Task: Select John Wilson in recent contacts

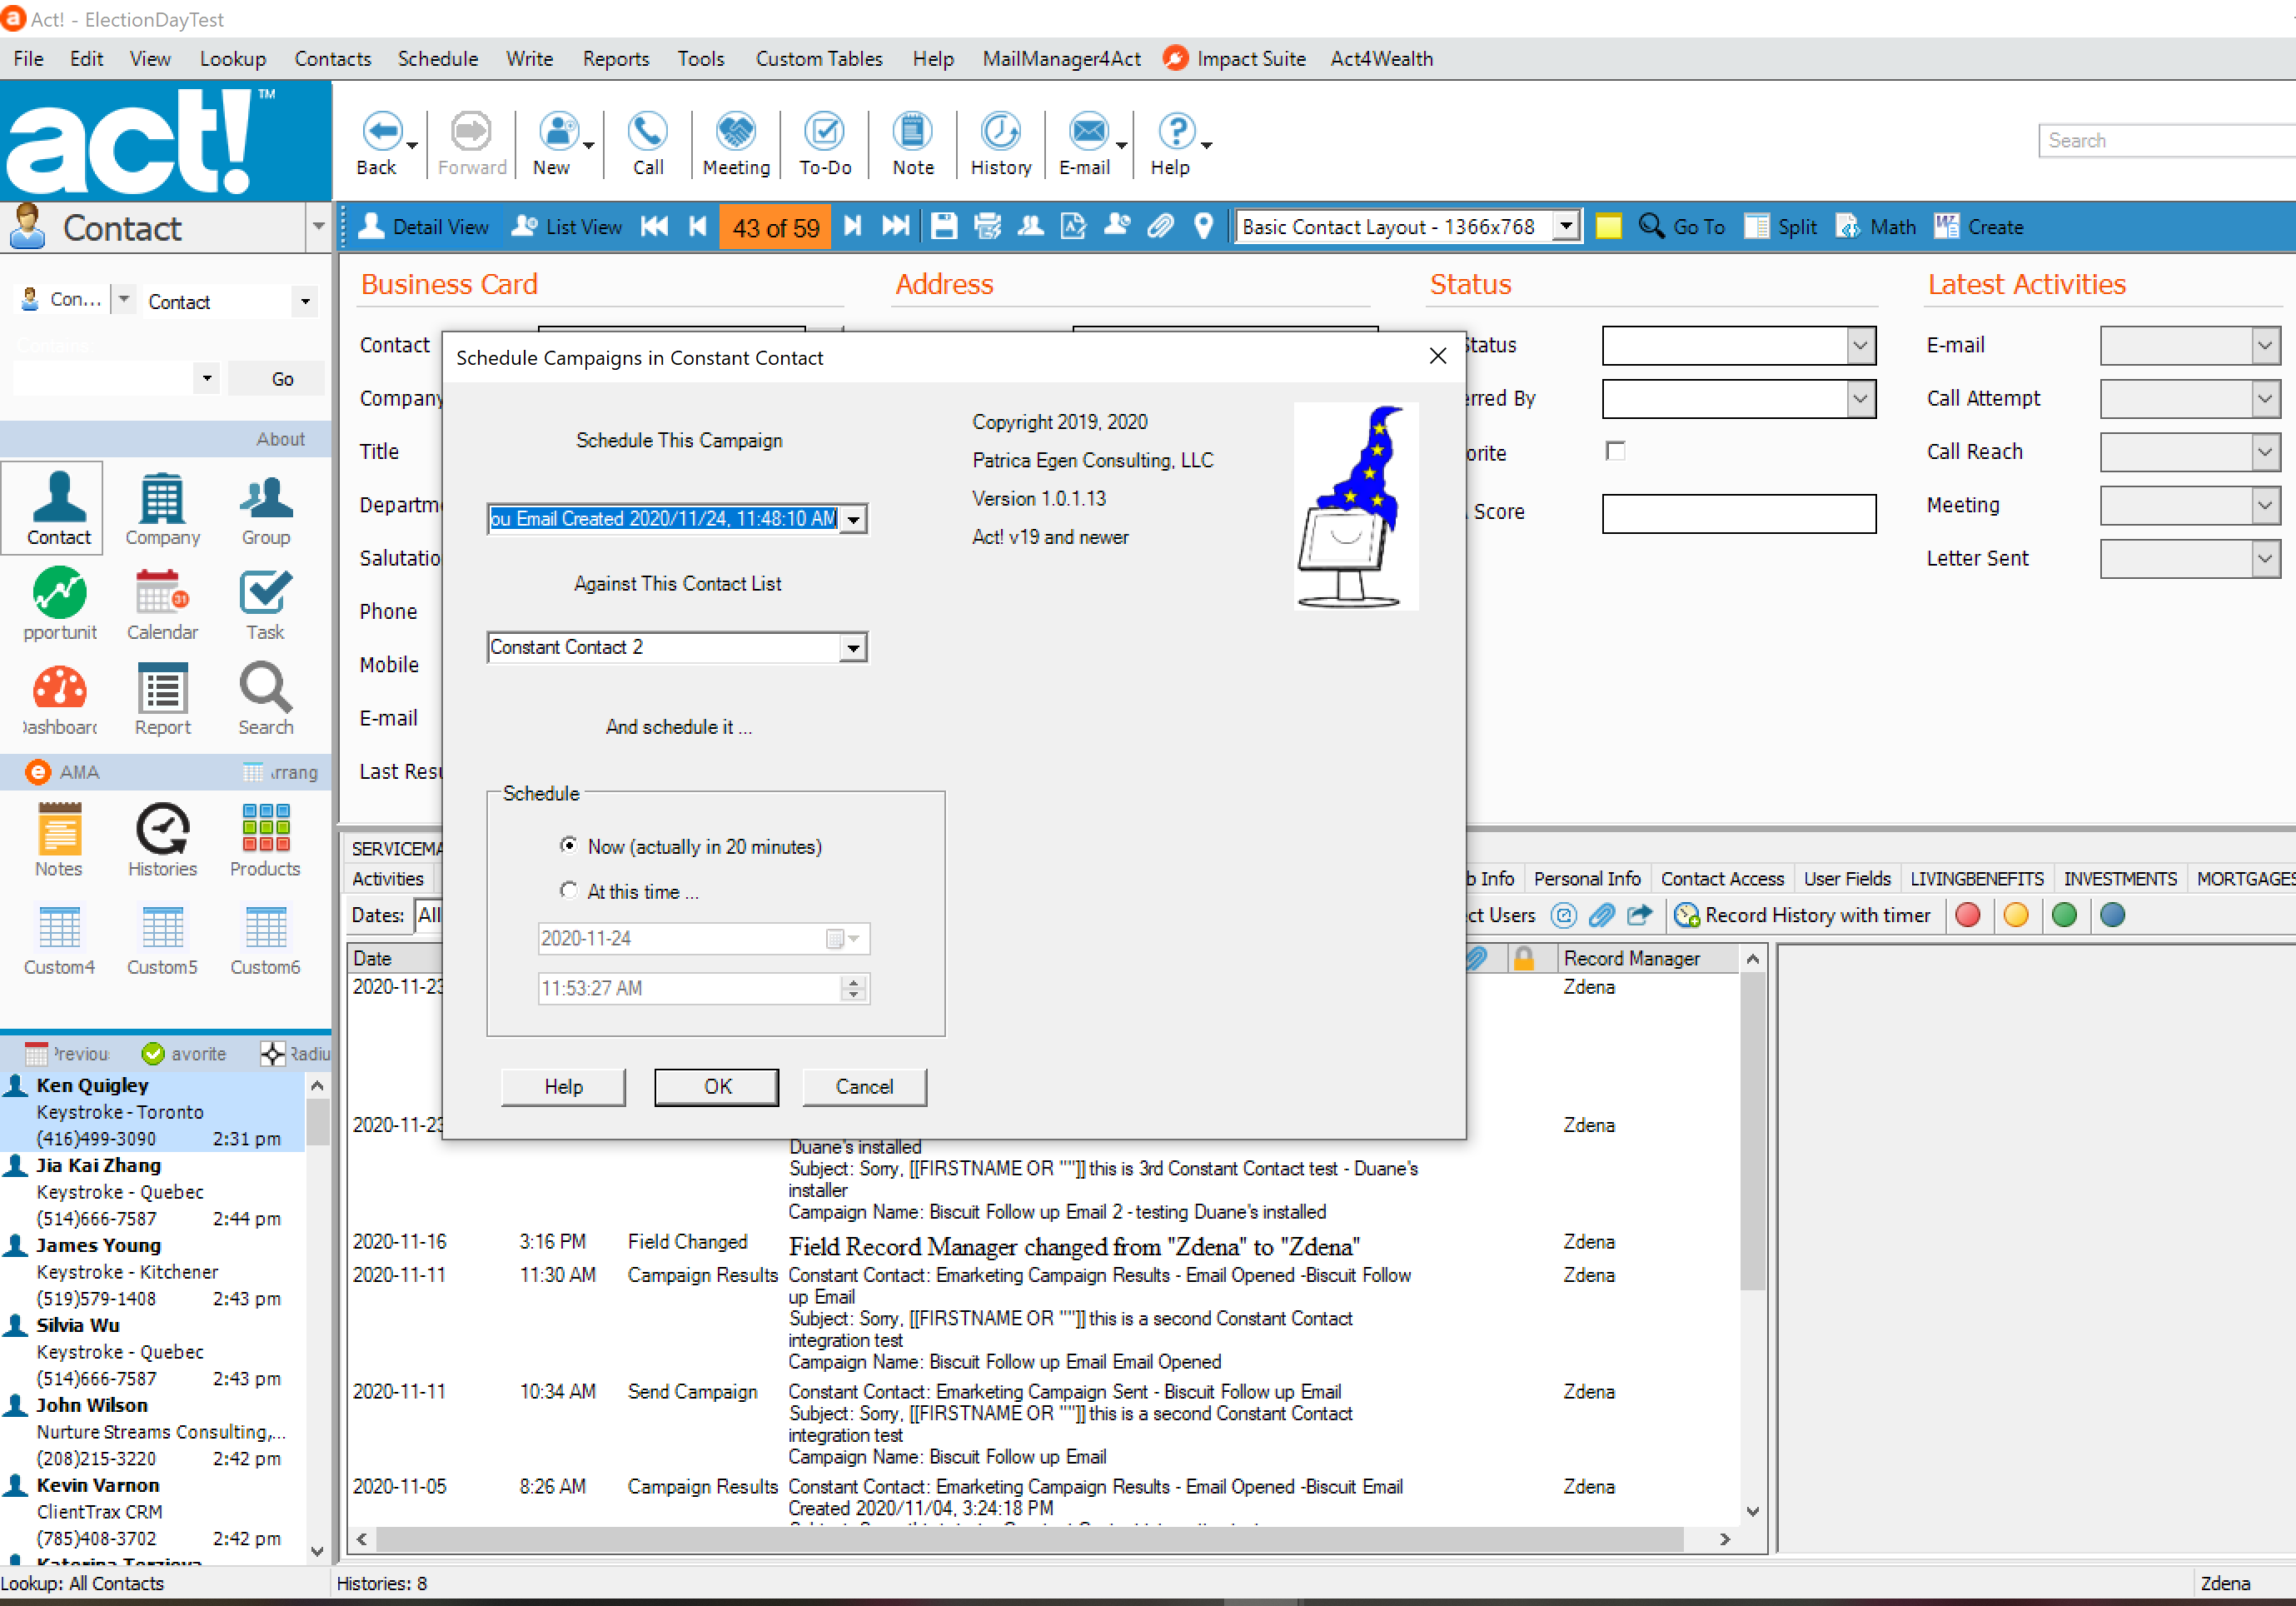Action: (152, 1432)
